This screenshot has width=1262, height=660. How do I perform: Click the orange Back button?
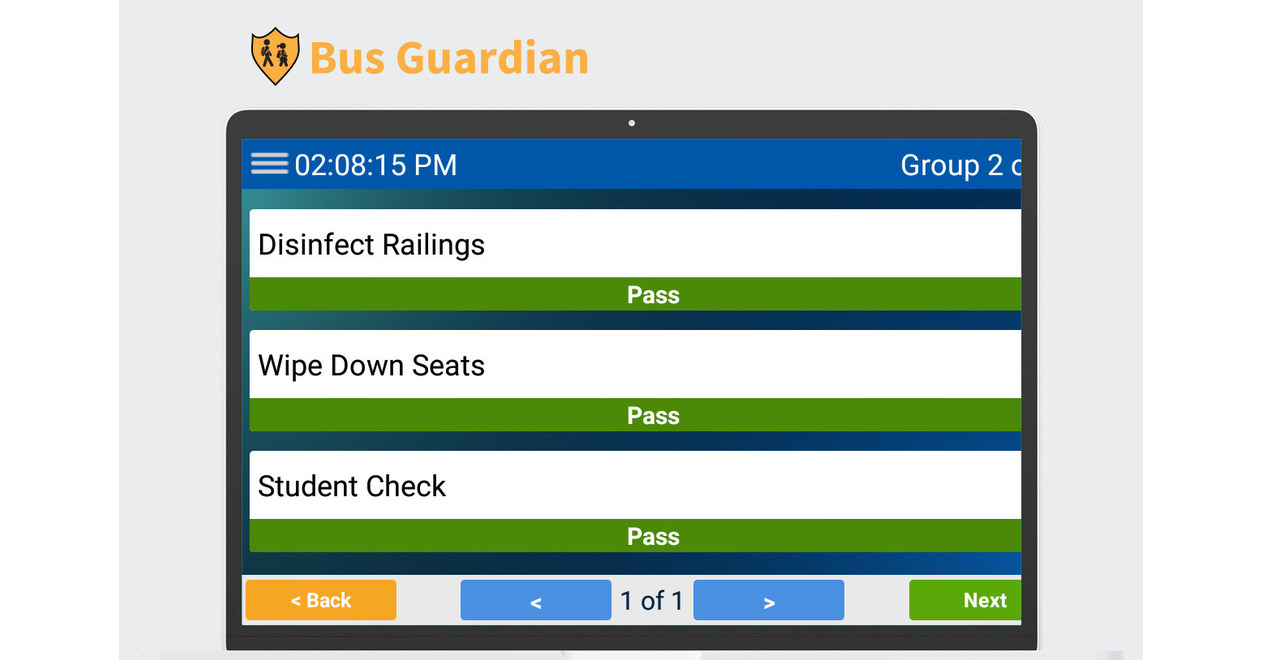[320, 600]
